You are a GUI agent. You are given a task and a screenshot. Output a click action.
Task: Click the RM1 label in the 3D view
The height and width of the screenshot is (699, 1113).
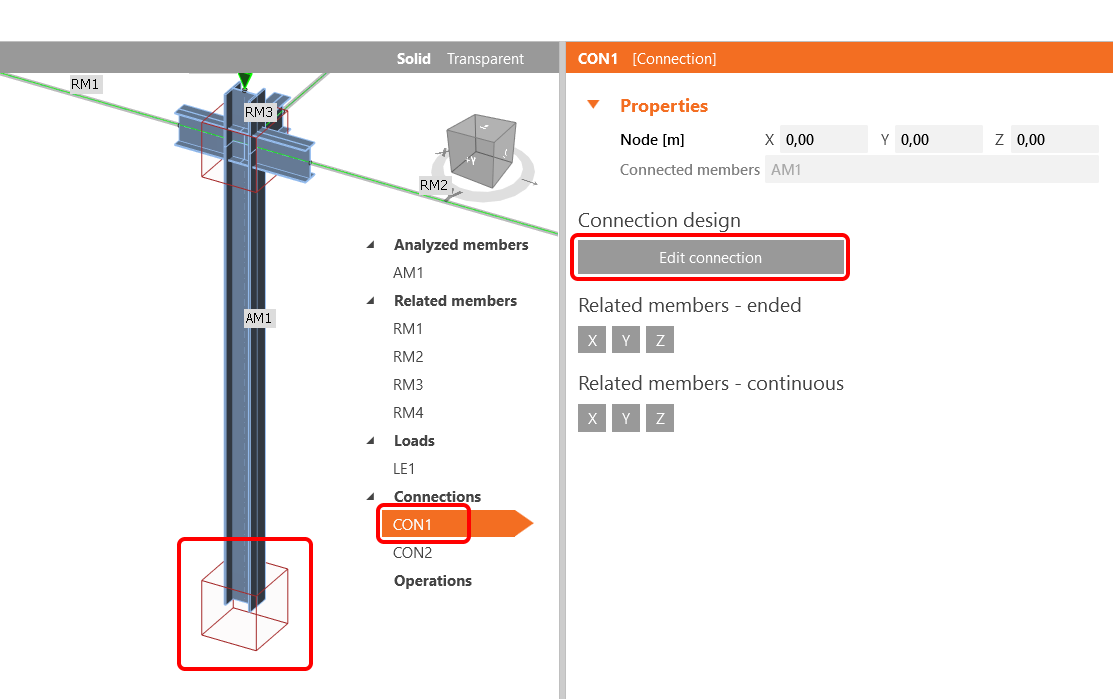(85, 84)
